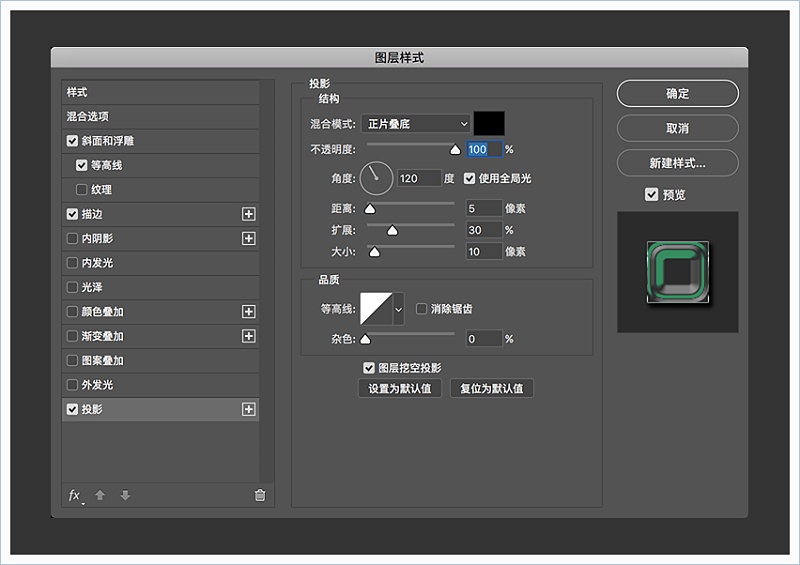Disable the 使用全局光 checkbox
Image resolution: width=800 pixels, height=565 pixels.
(x=470, y=178)
